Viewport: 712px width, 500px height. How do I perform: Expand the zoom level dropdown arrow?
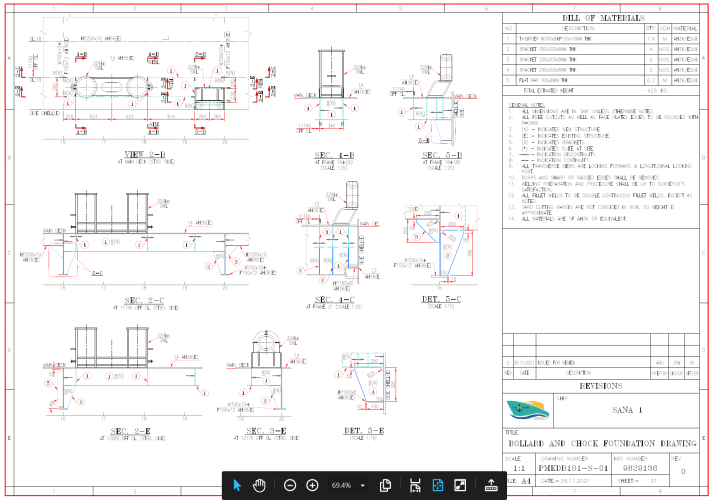[x=363, y=485]
